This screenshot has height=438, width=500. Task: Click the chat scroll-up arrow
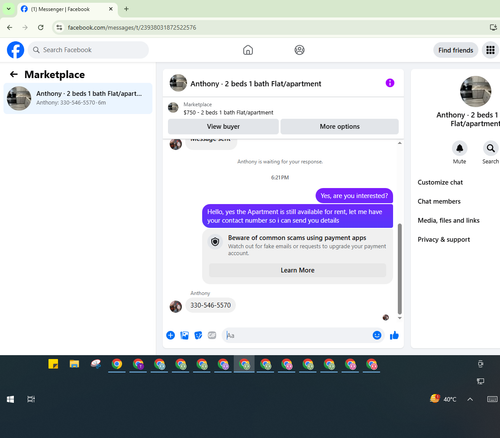pos(399,143)
